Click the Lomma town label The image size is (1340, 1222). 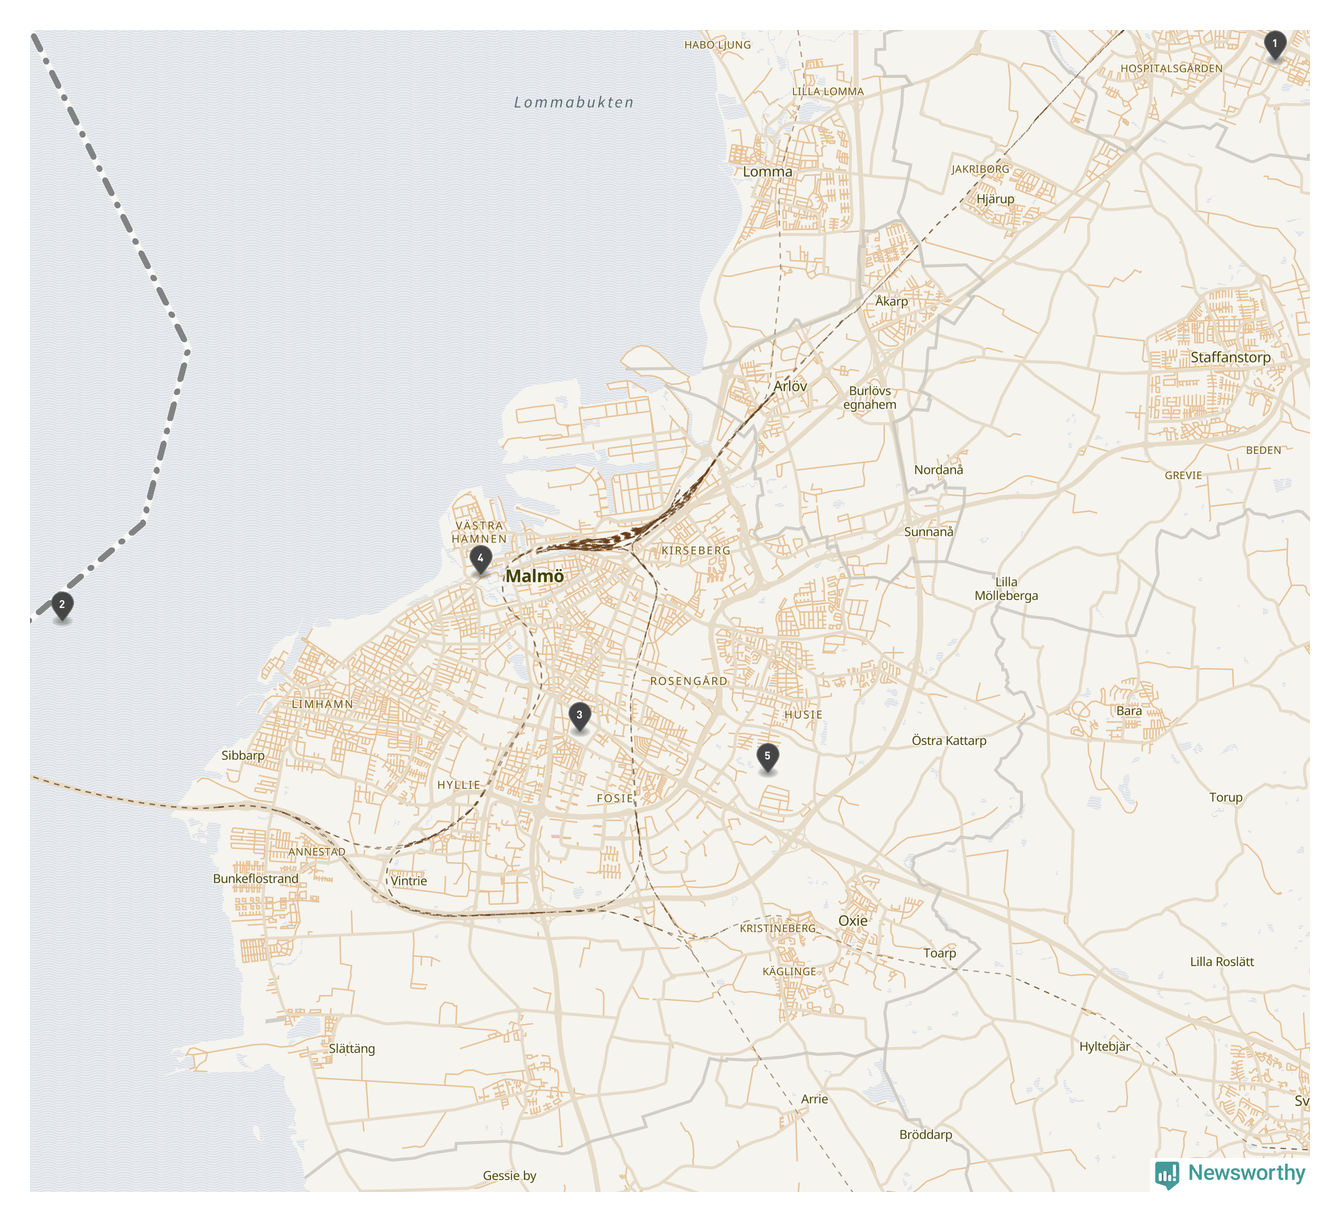(767, 172)
